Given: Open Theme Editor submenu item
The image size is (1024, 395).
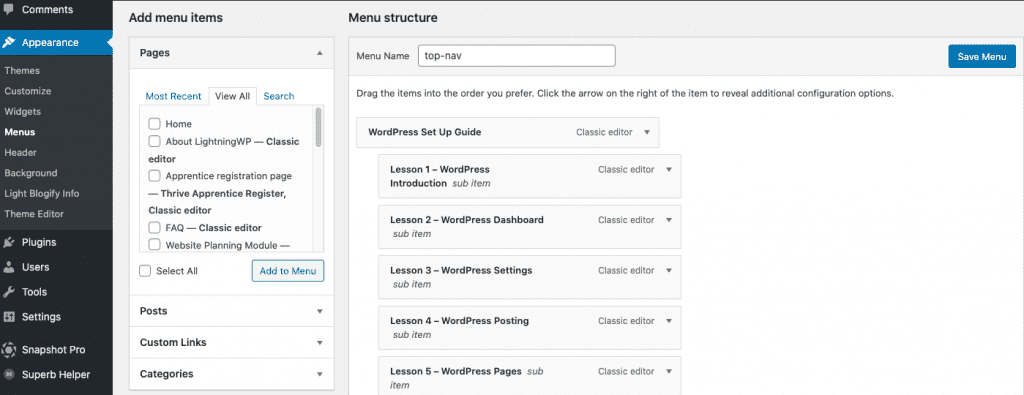Looking at the screenshot, I should click(34, 213).
